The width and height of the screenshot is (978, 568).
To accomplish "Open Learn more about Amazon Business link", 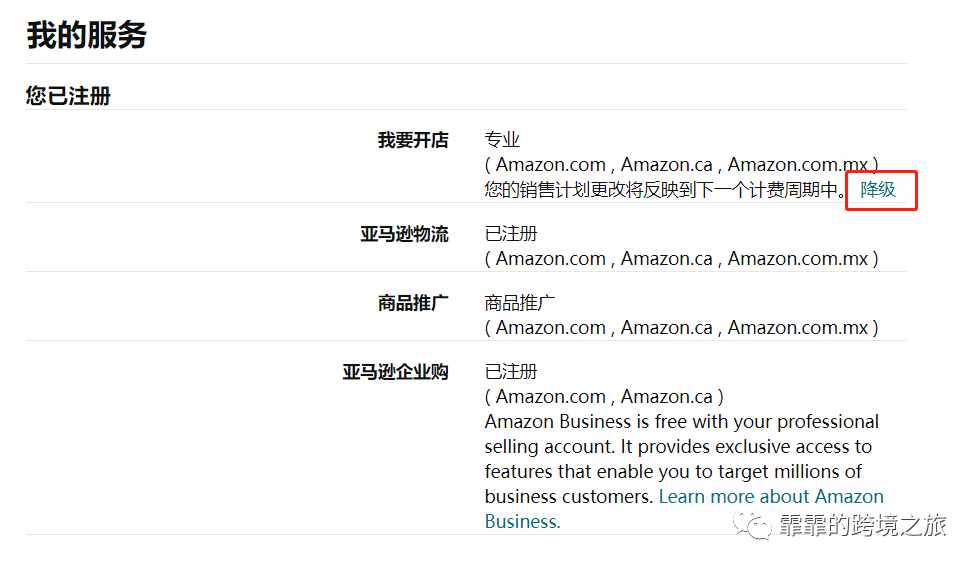I will pyautogui.click(x=684, y=509).
